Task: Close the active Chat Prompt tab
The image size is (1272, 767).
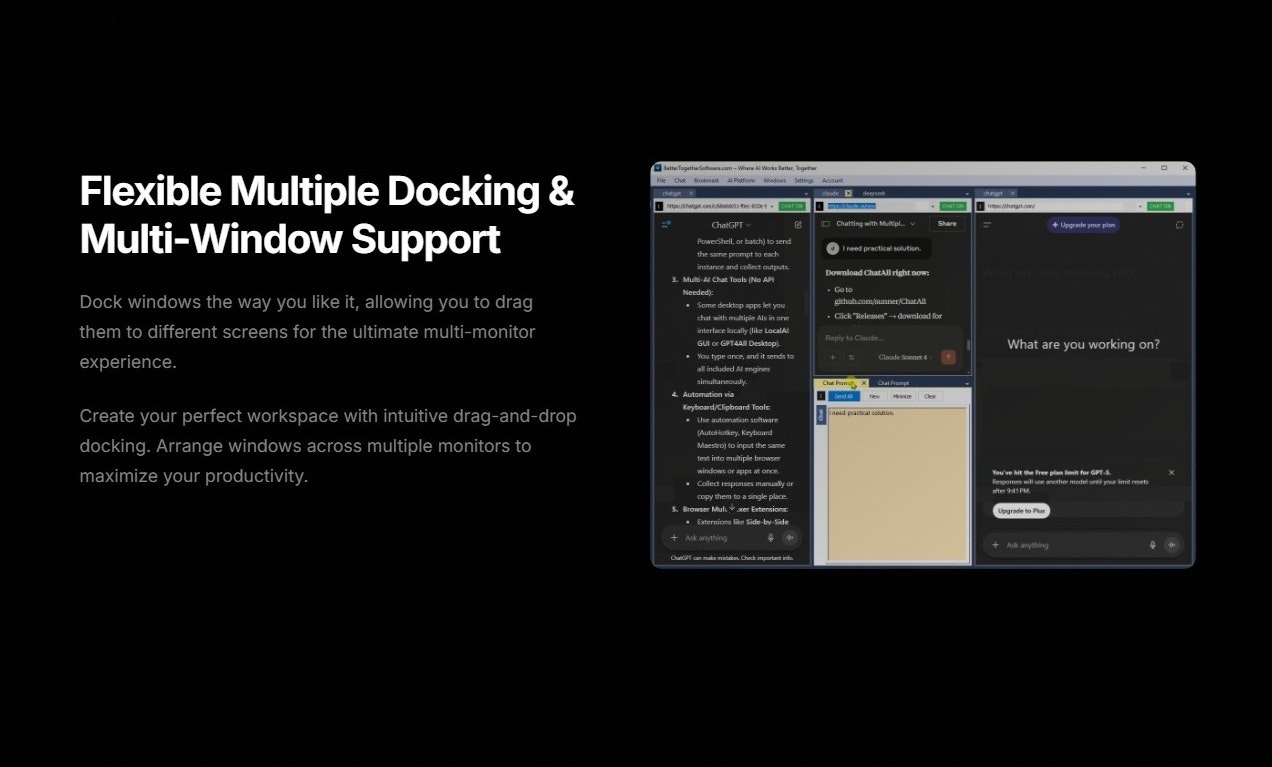Action: tap(864, 383)
